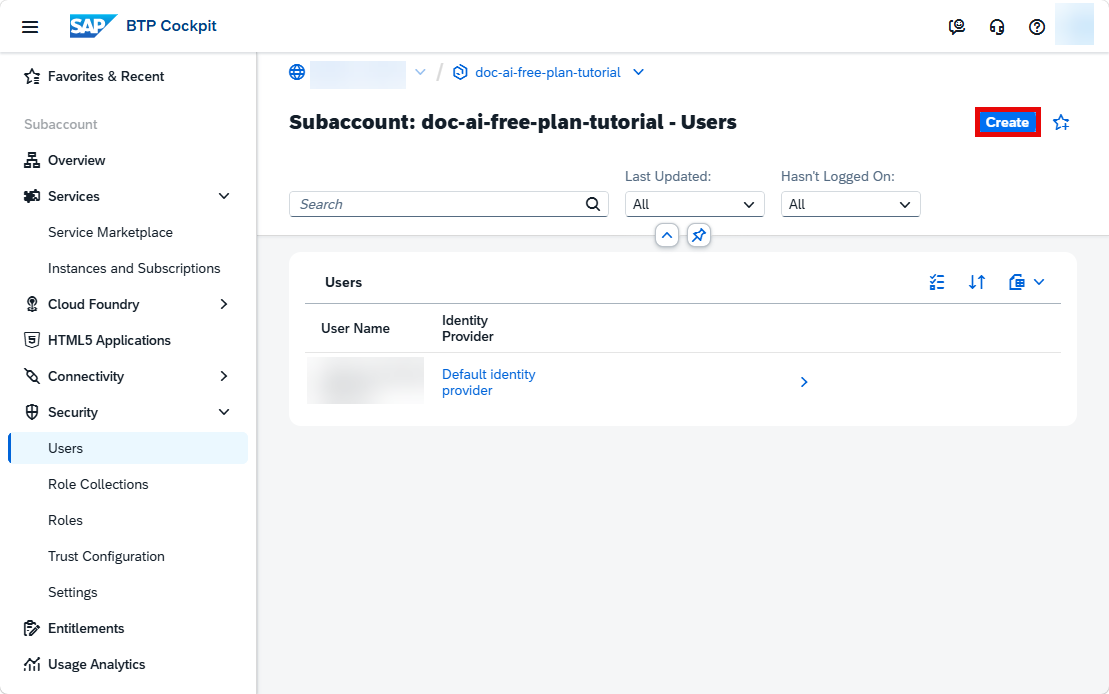Select the Users menu item
Screen dimensions: 1109x694
128,449
